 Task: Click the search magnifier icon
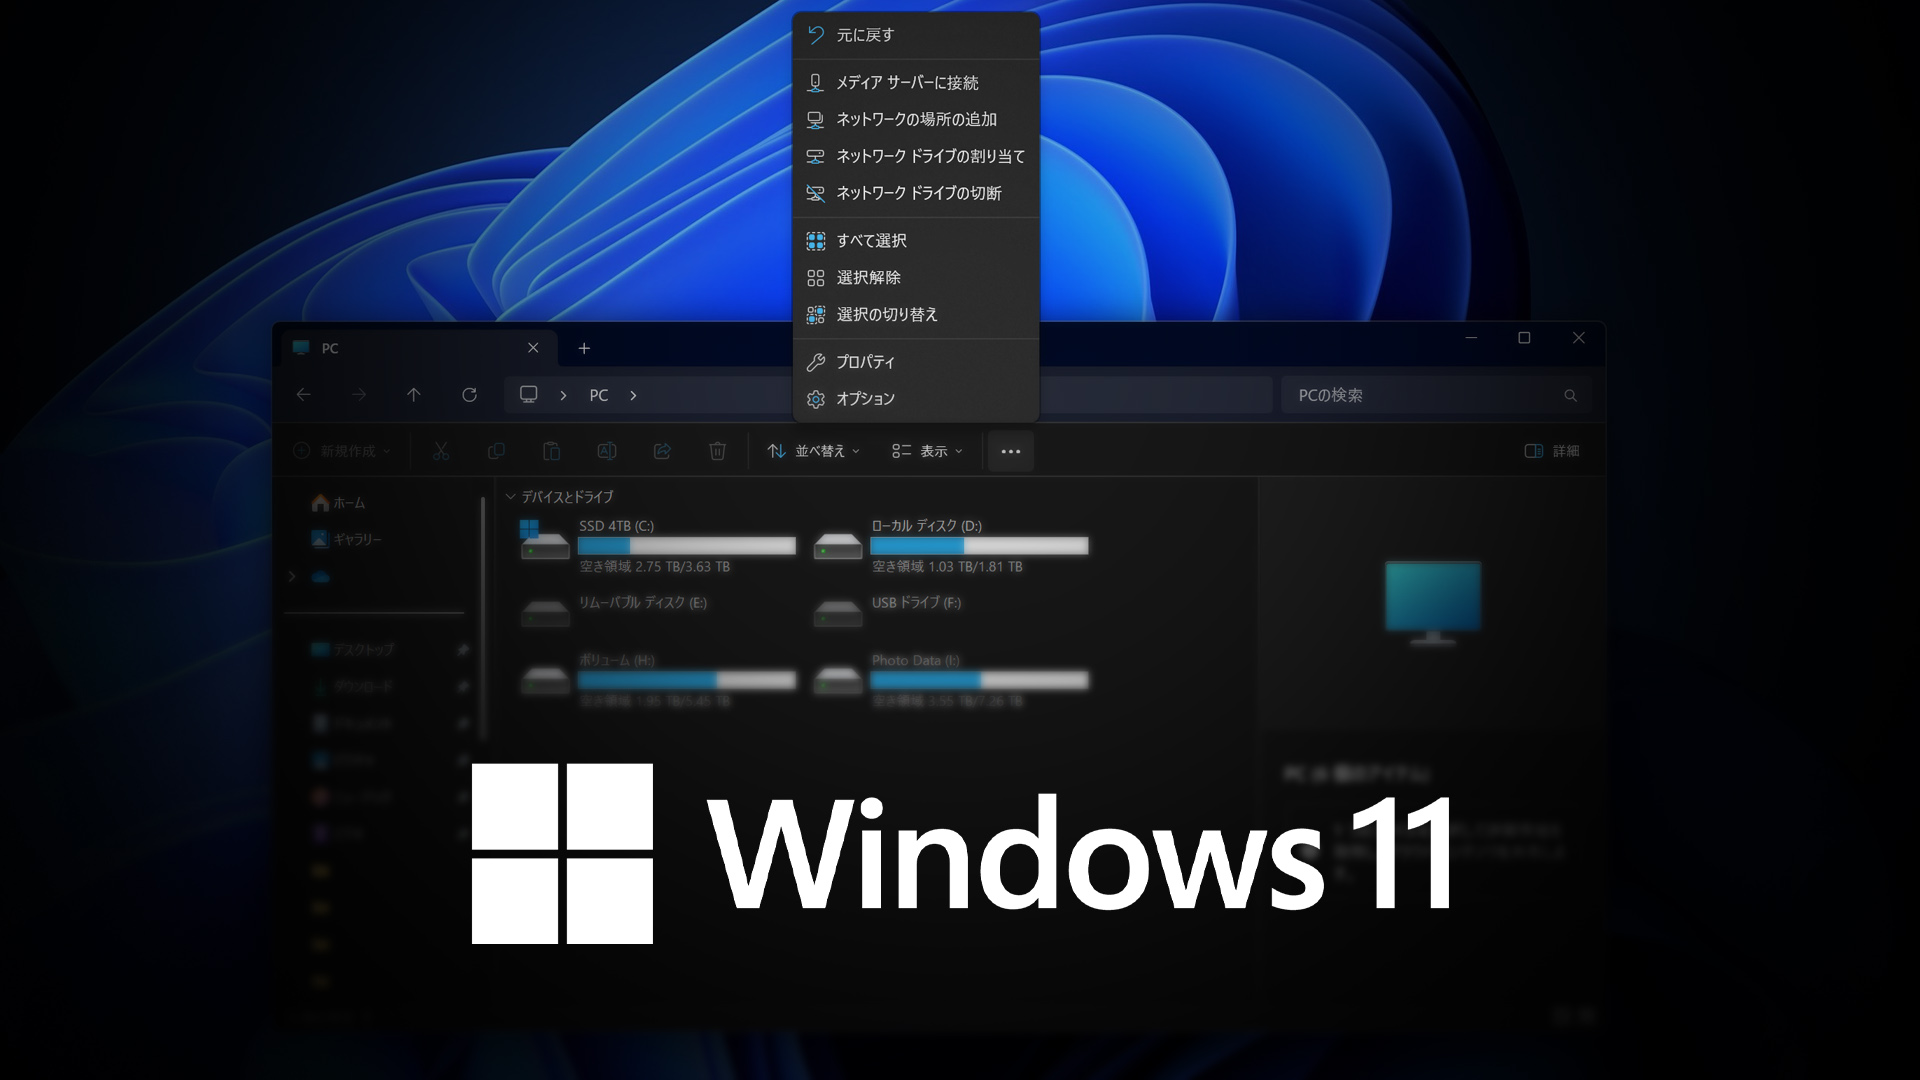click(x=1570, y=396)
